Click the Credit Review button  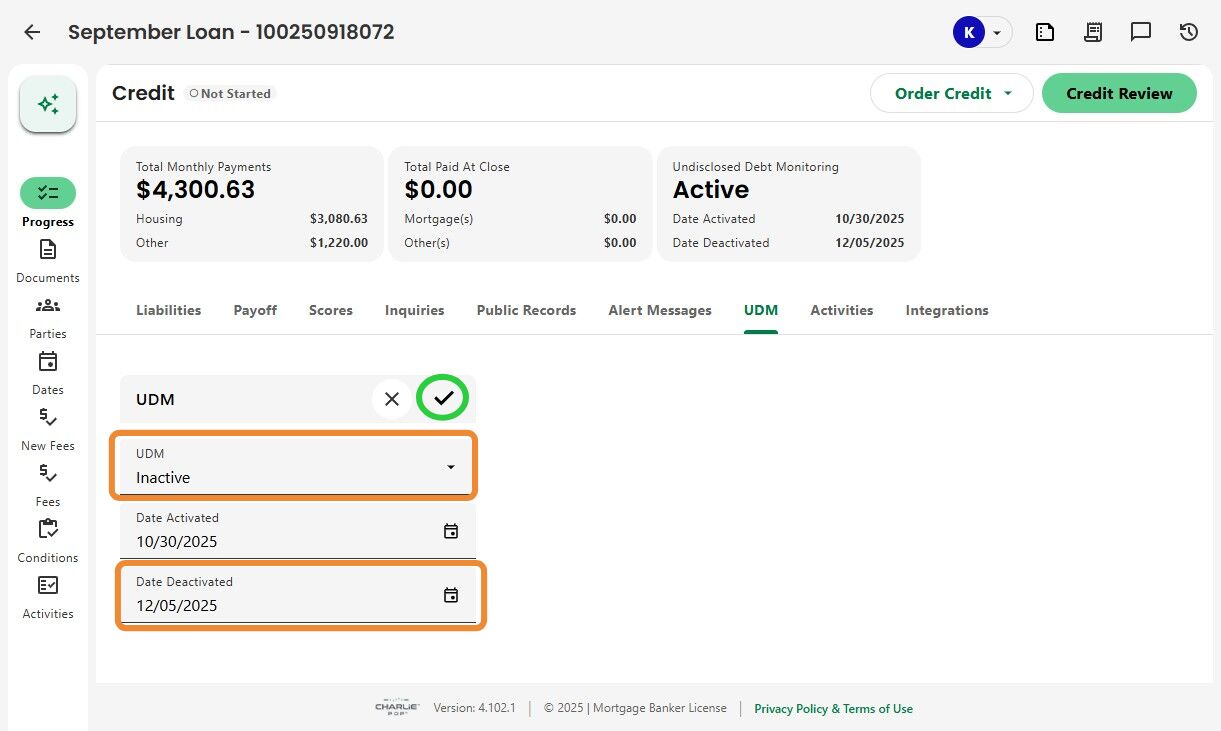point(1119,93)
